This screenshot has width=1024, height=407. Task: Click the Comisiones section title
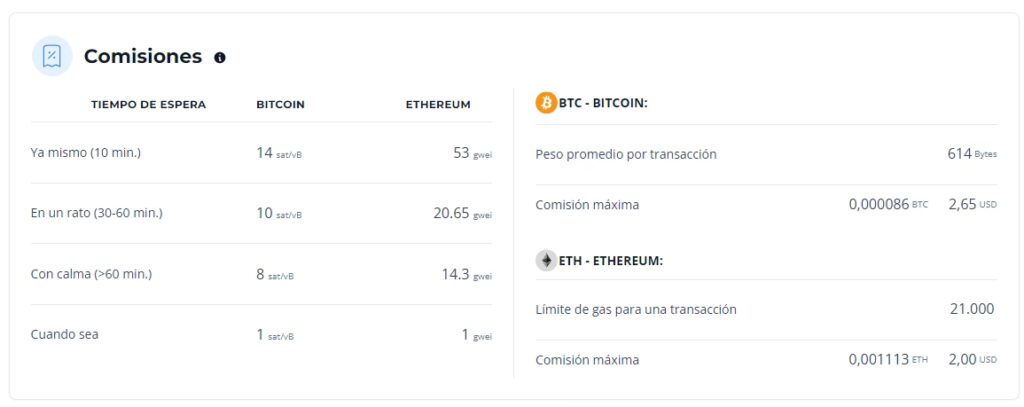143,57
